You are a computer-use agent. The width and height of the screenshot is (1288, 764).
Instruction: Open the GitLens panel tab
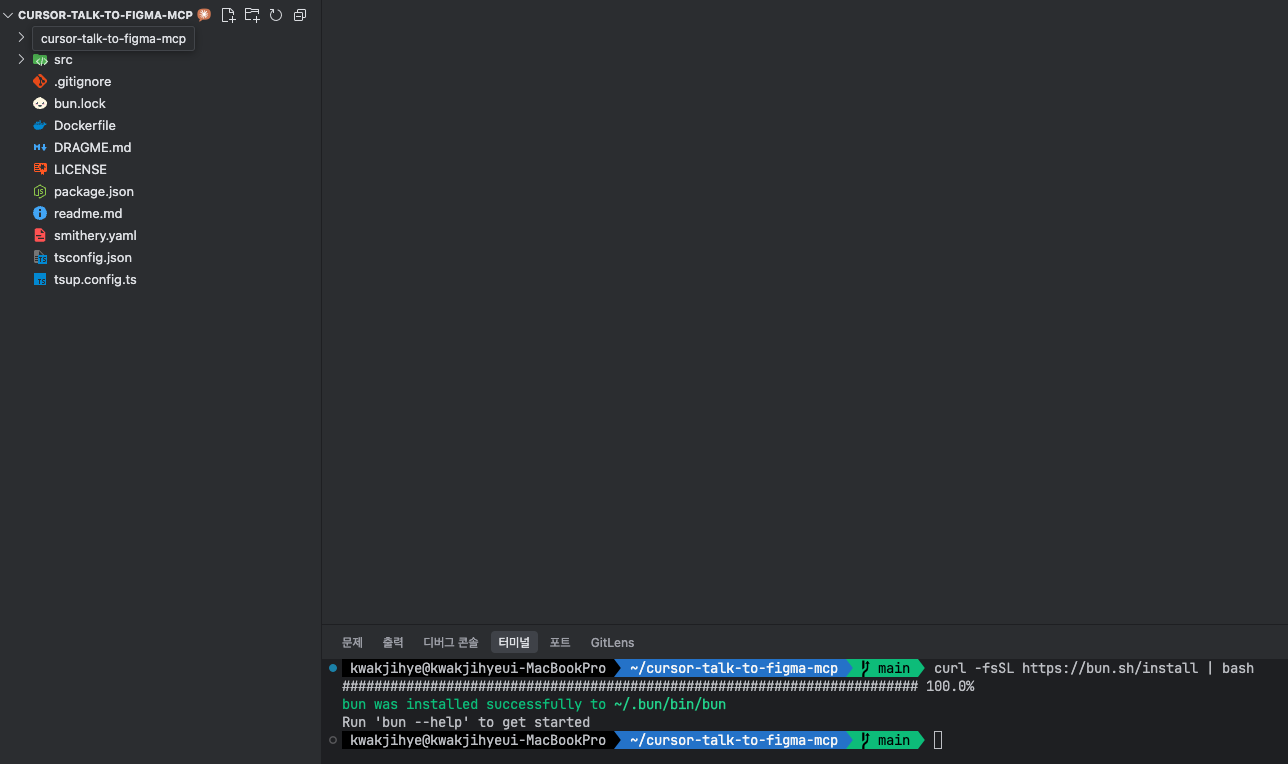point(612,642)
